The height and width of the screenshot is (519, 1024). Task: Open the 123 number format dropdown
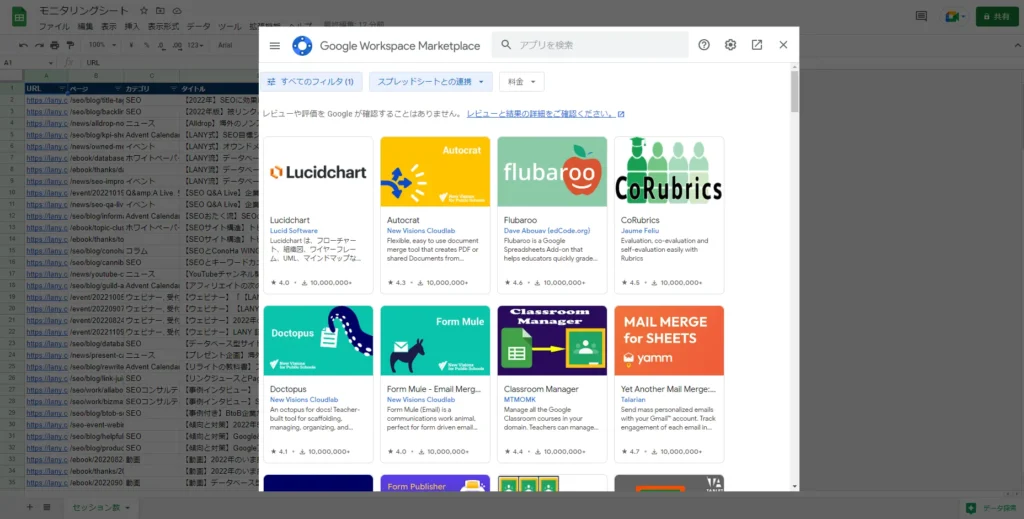pyautogui.click(x=195, y=45)
